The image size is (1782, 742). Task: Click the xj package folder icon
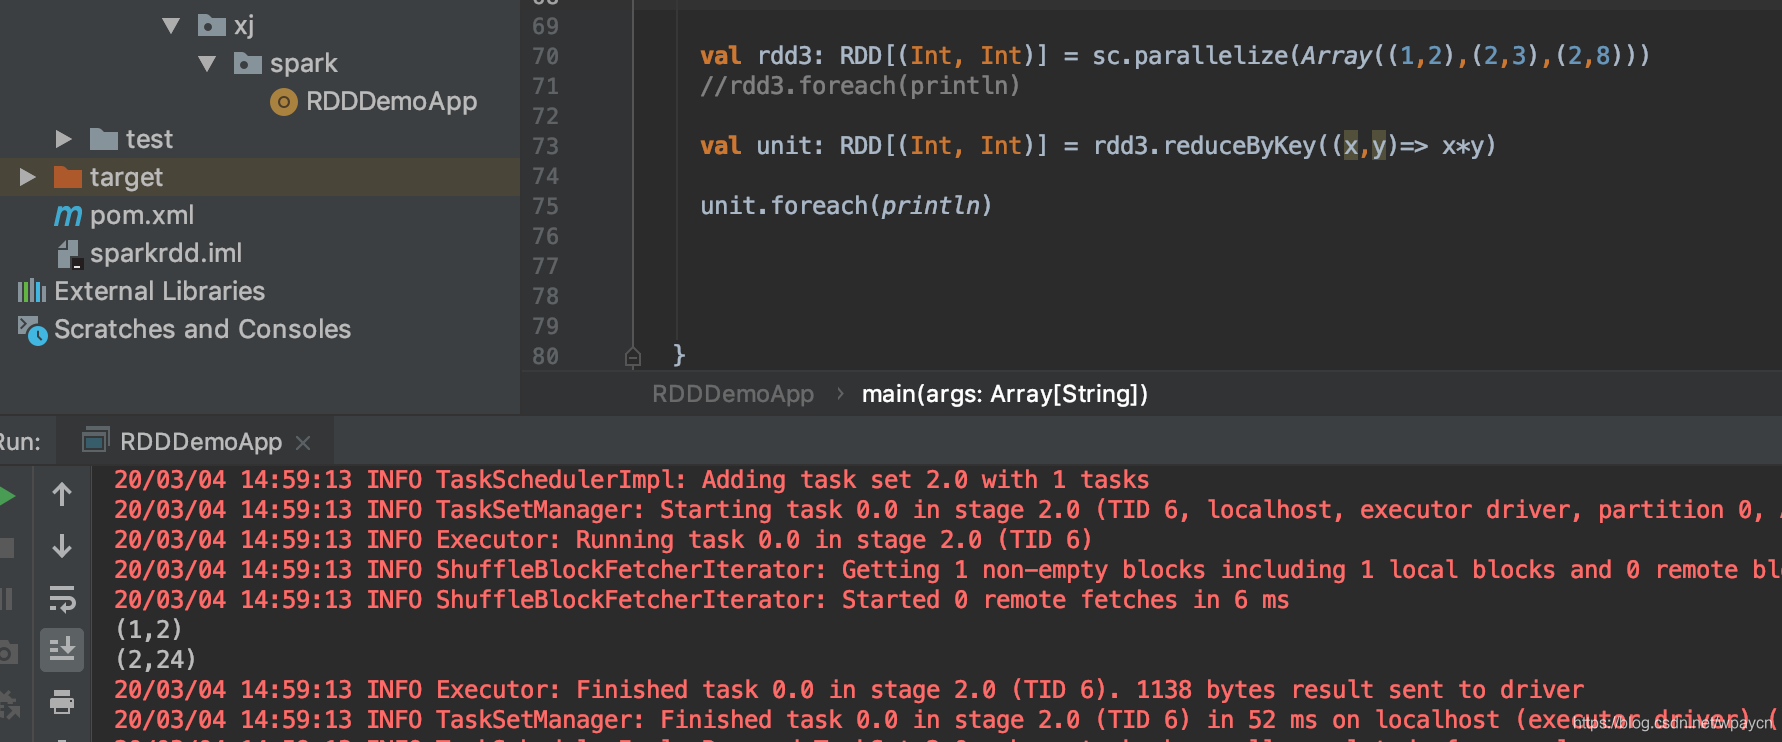tap(212, 25)
